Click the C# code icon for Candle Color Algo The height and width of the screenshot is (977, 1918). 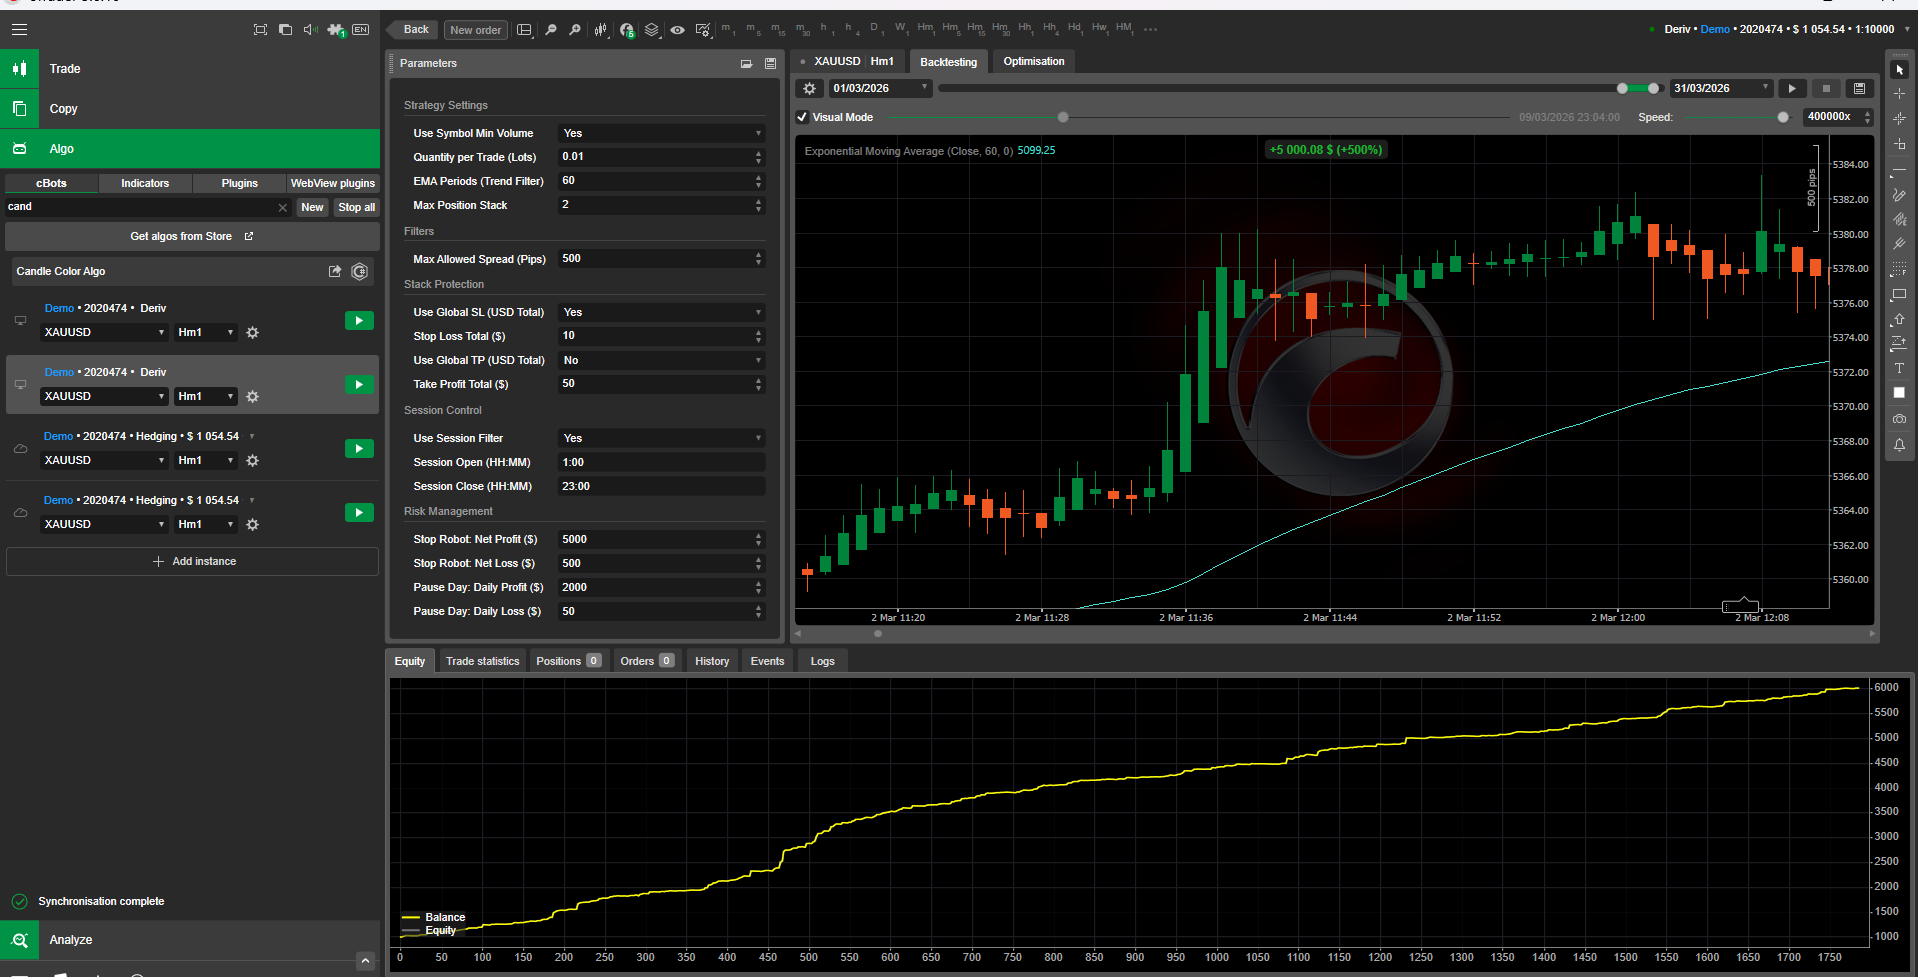[360, 271]
